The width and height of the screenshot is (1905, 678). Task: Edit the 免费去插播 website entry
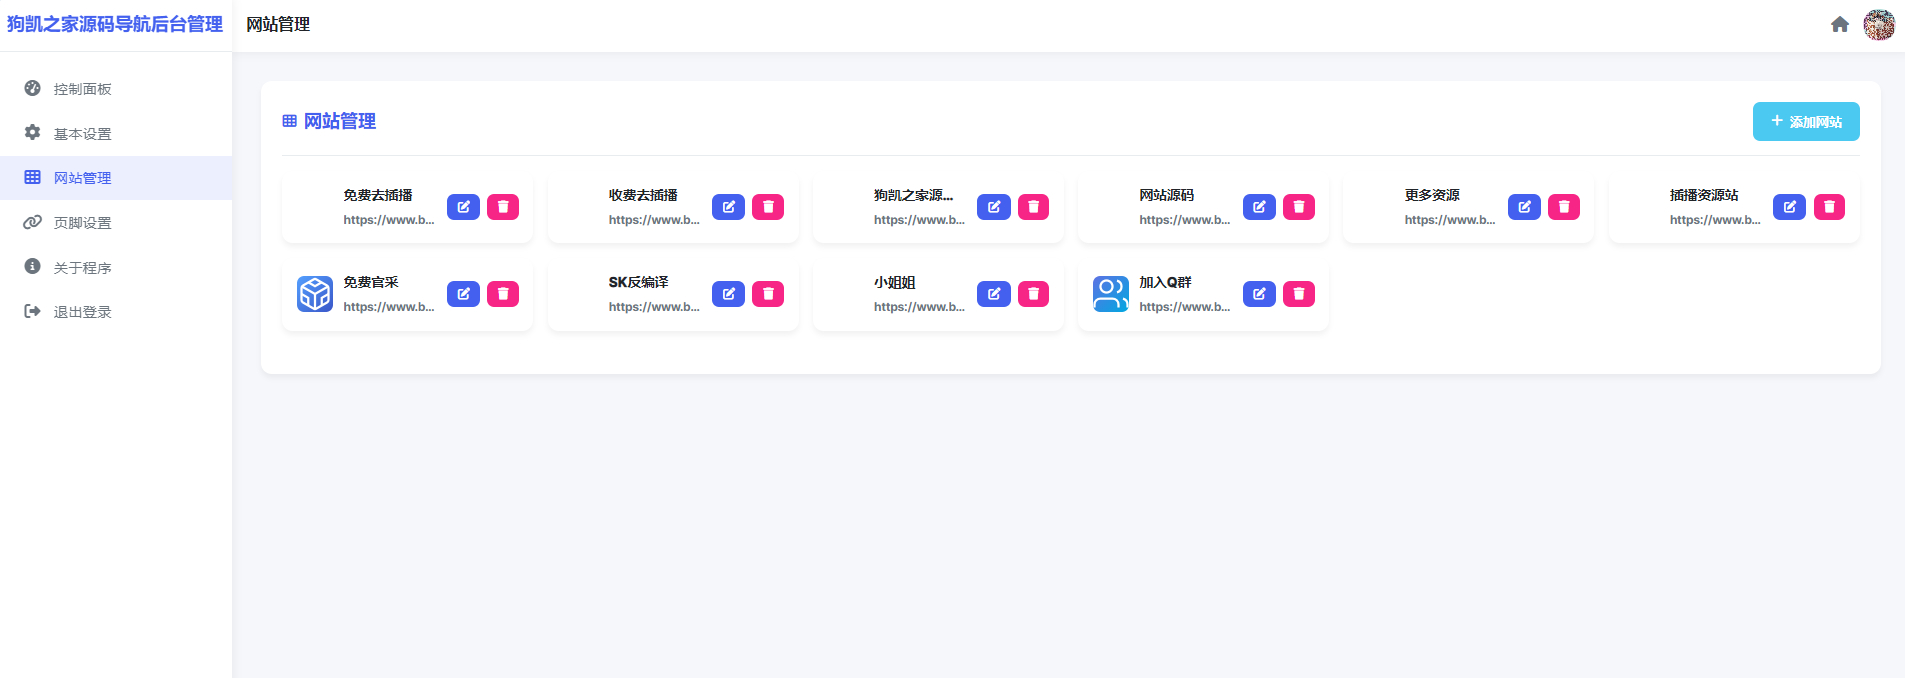pyautogui.click(x=463, y=207)
